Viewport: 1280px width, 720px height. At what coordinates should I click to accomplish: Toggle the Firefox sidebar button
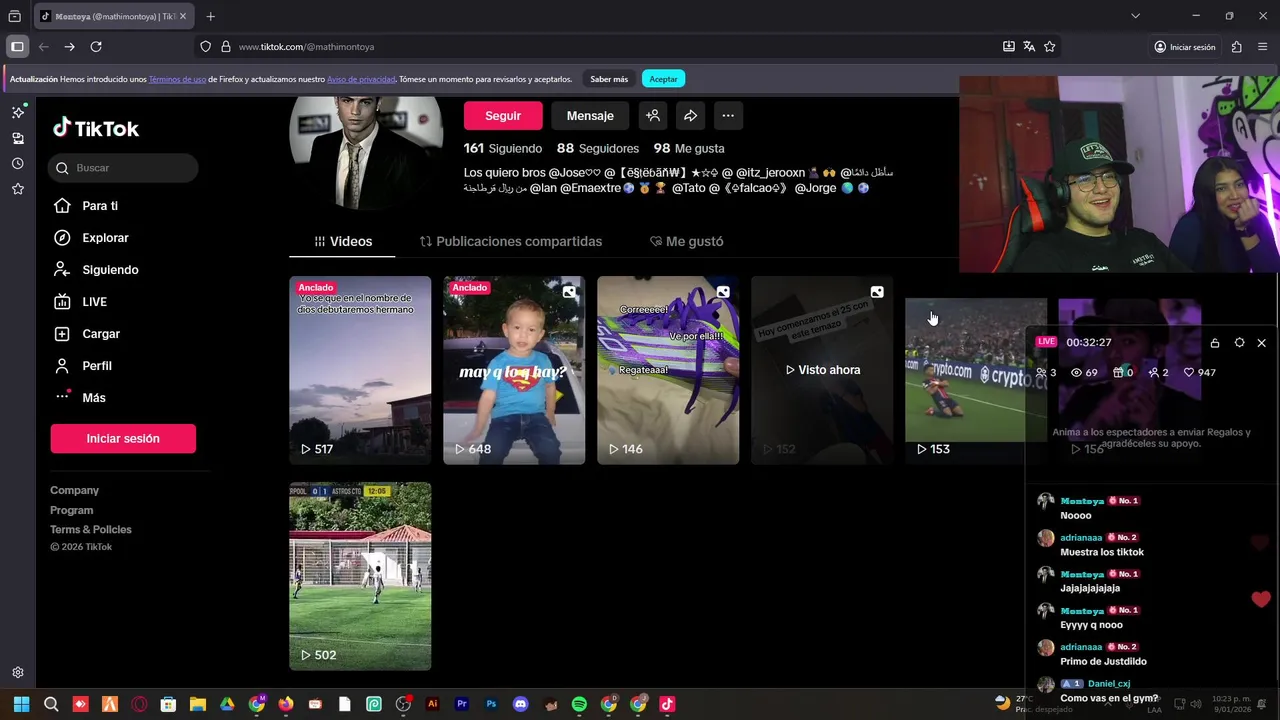point(17,46)
